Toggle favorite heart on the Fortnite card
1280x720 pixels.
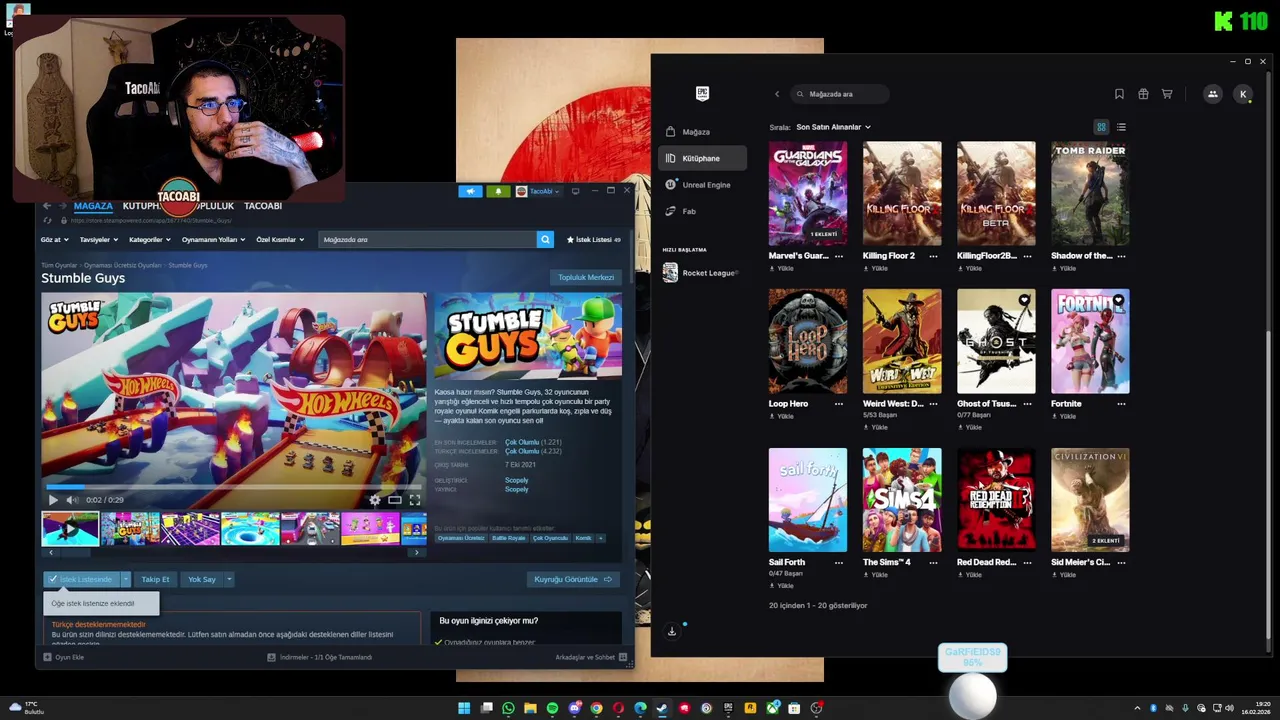(x=1118, y=300)
